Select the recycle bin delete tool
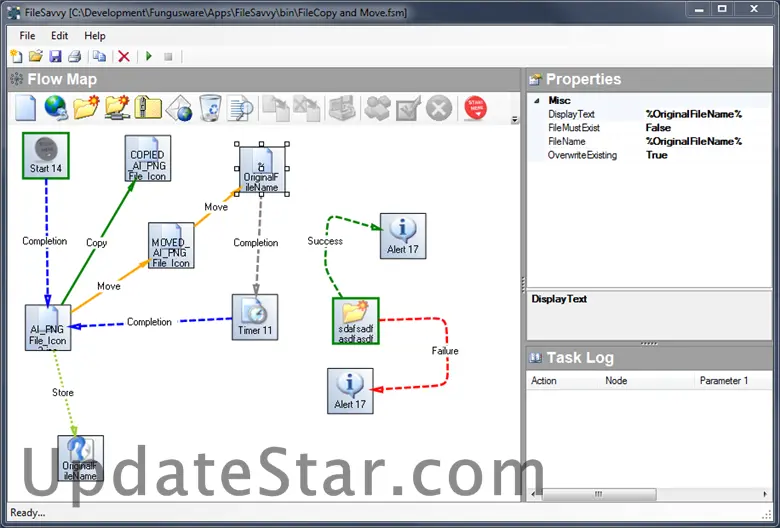Viewport: 780px width, 528px height. (210, 107)
